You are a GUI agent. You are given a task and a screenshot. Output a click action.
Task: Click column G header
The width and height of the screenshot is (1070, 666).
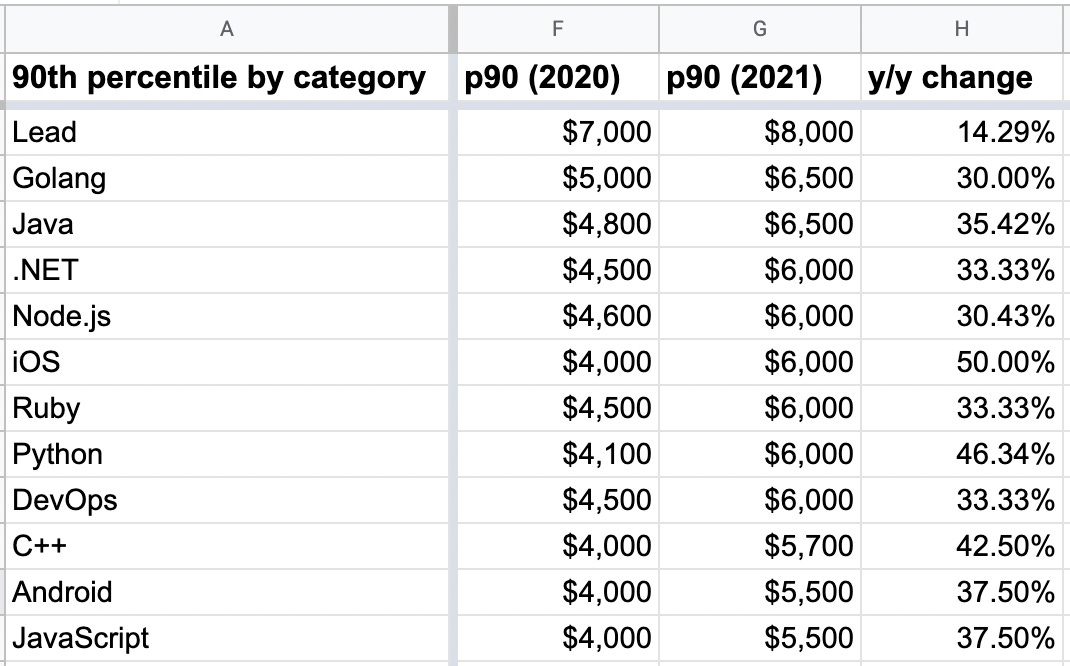tap(759, 29)
